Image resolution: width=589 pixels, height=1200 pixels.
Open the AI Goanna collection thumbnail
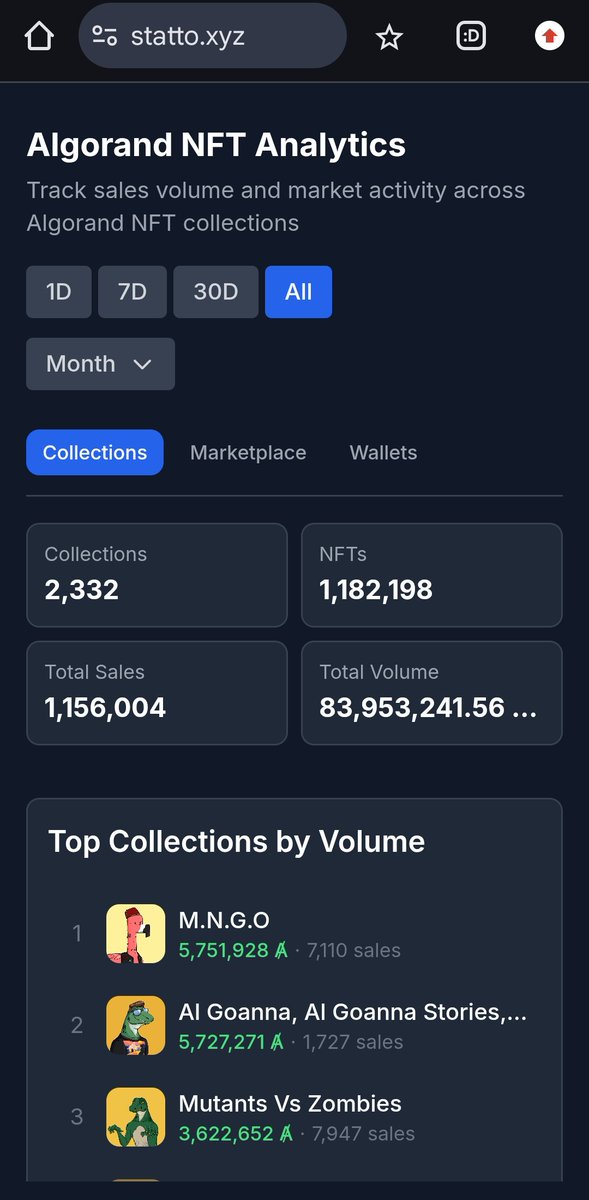[136, 1025]
